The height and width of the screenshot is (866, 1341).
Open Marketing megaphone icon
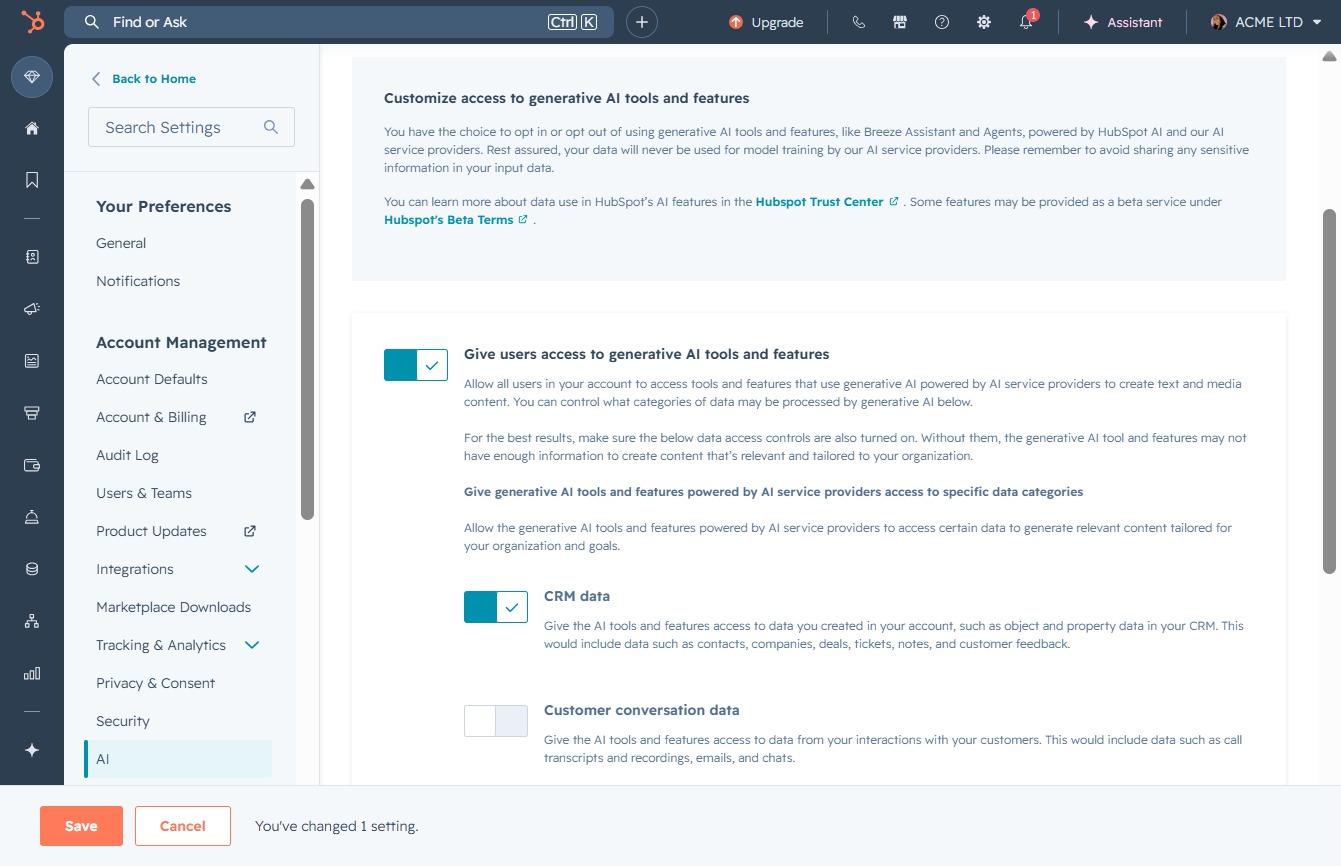pos(32,309)
